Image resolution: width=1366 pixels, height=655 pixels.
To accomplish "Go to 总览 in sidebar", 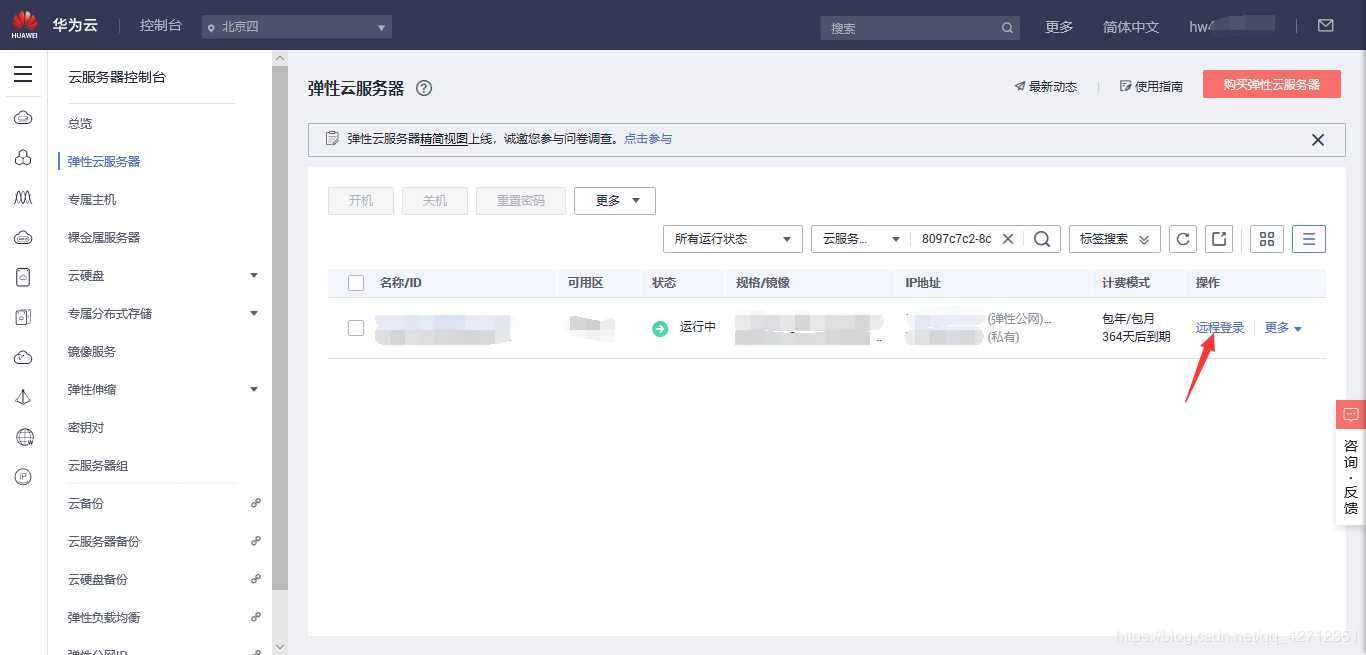I will (80, 123).
